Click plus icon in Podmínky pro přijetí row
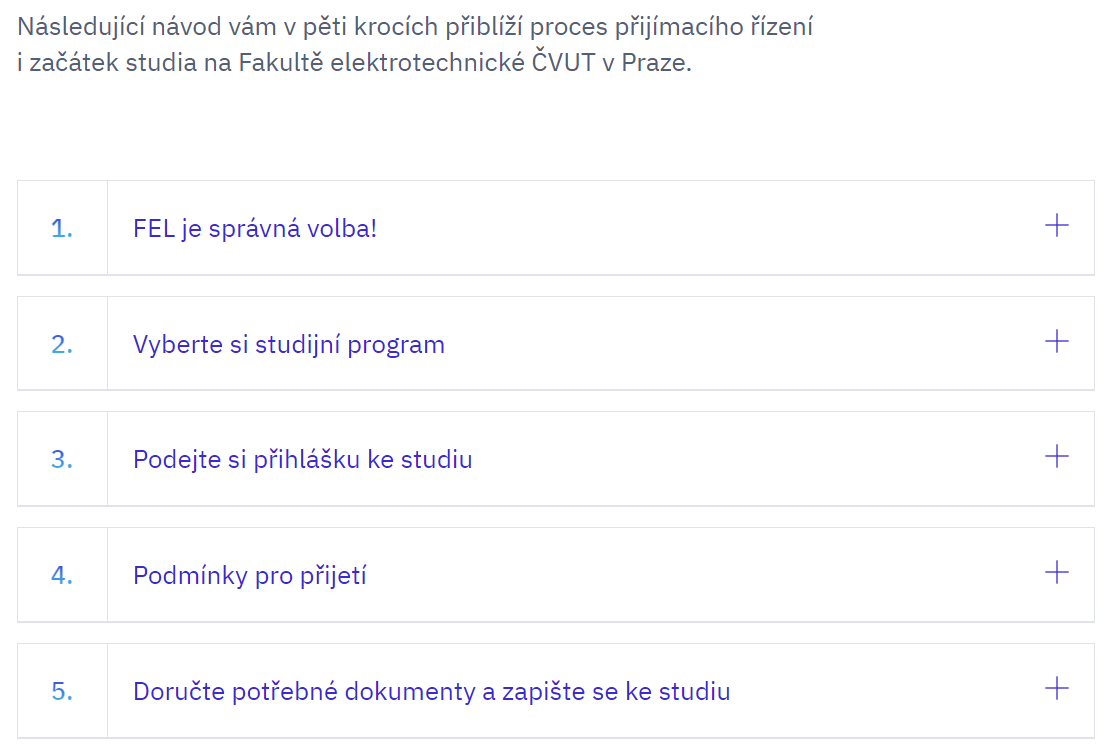Screen dimensions: 1110x755 [1056, 573]
